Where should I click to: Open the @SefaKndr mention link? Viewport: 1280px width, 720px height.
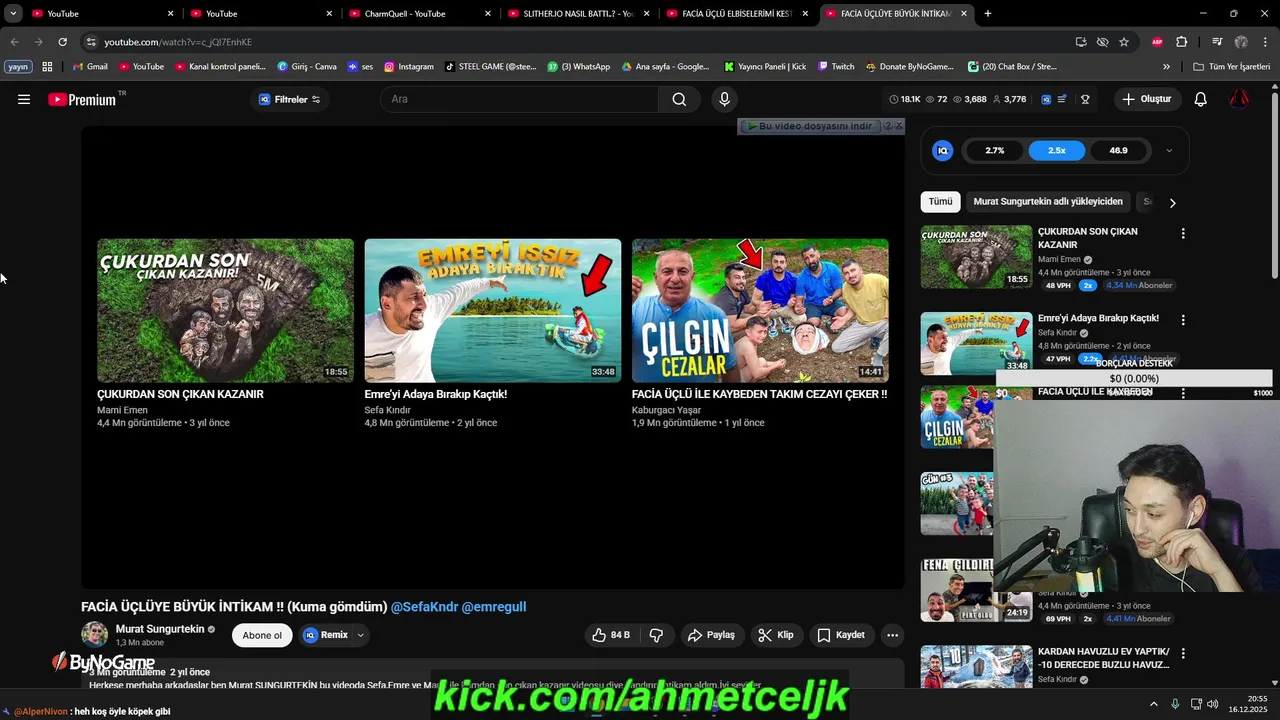(424, 607)
